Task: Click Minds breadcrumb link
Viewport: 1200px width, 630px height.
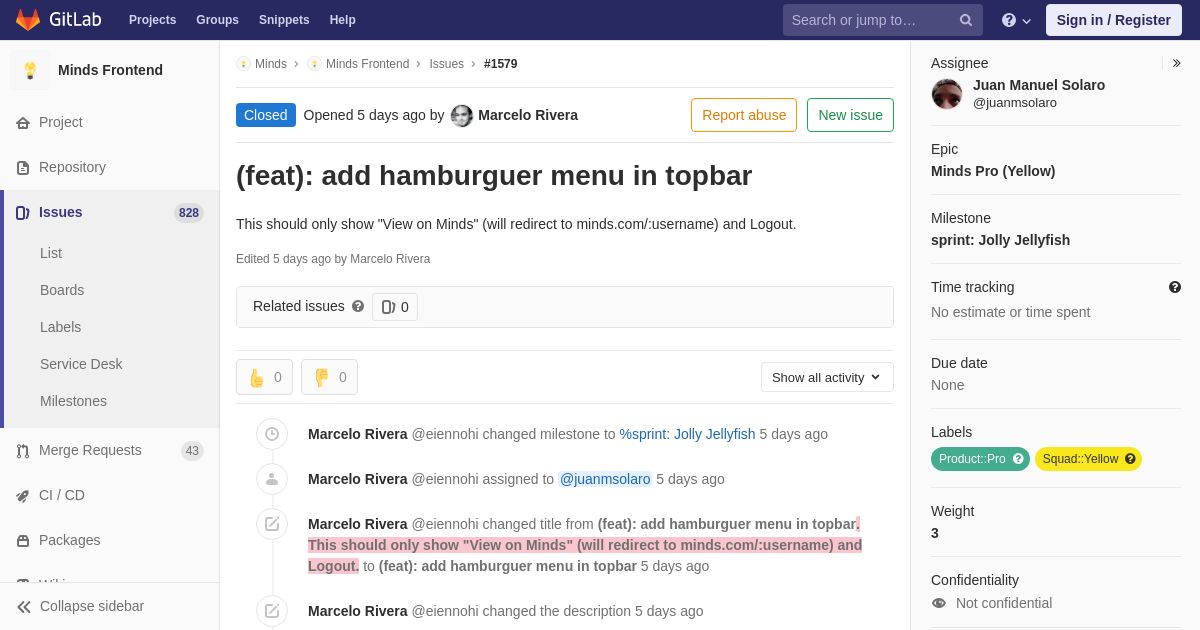Action: tap(271, 64)
